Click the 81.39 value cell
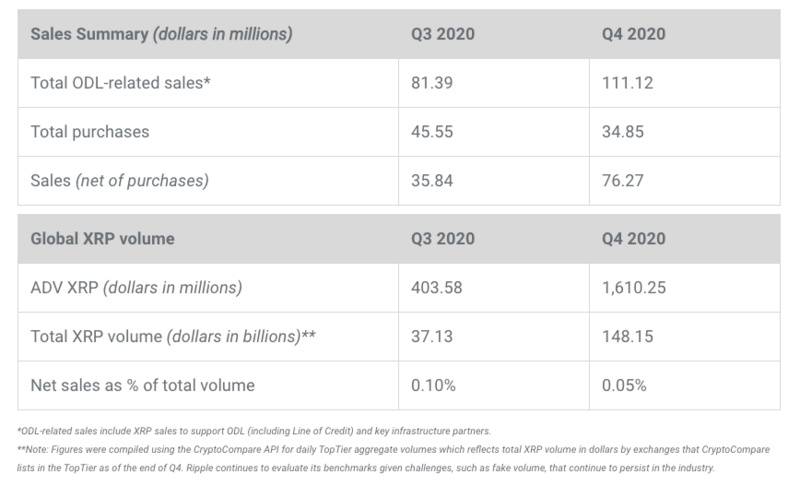This screenshot has height=486, width=800. point(431,83)
